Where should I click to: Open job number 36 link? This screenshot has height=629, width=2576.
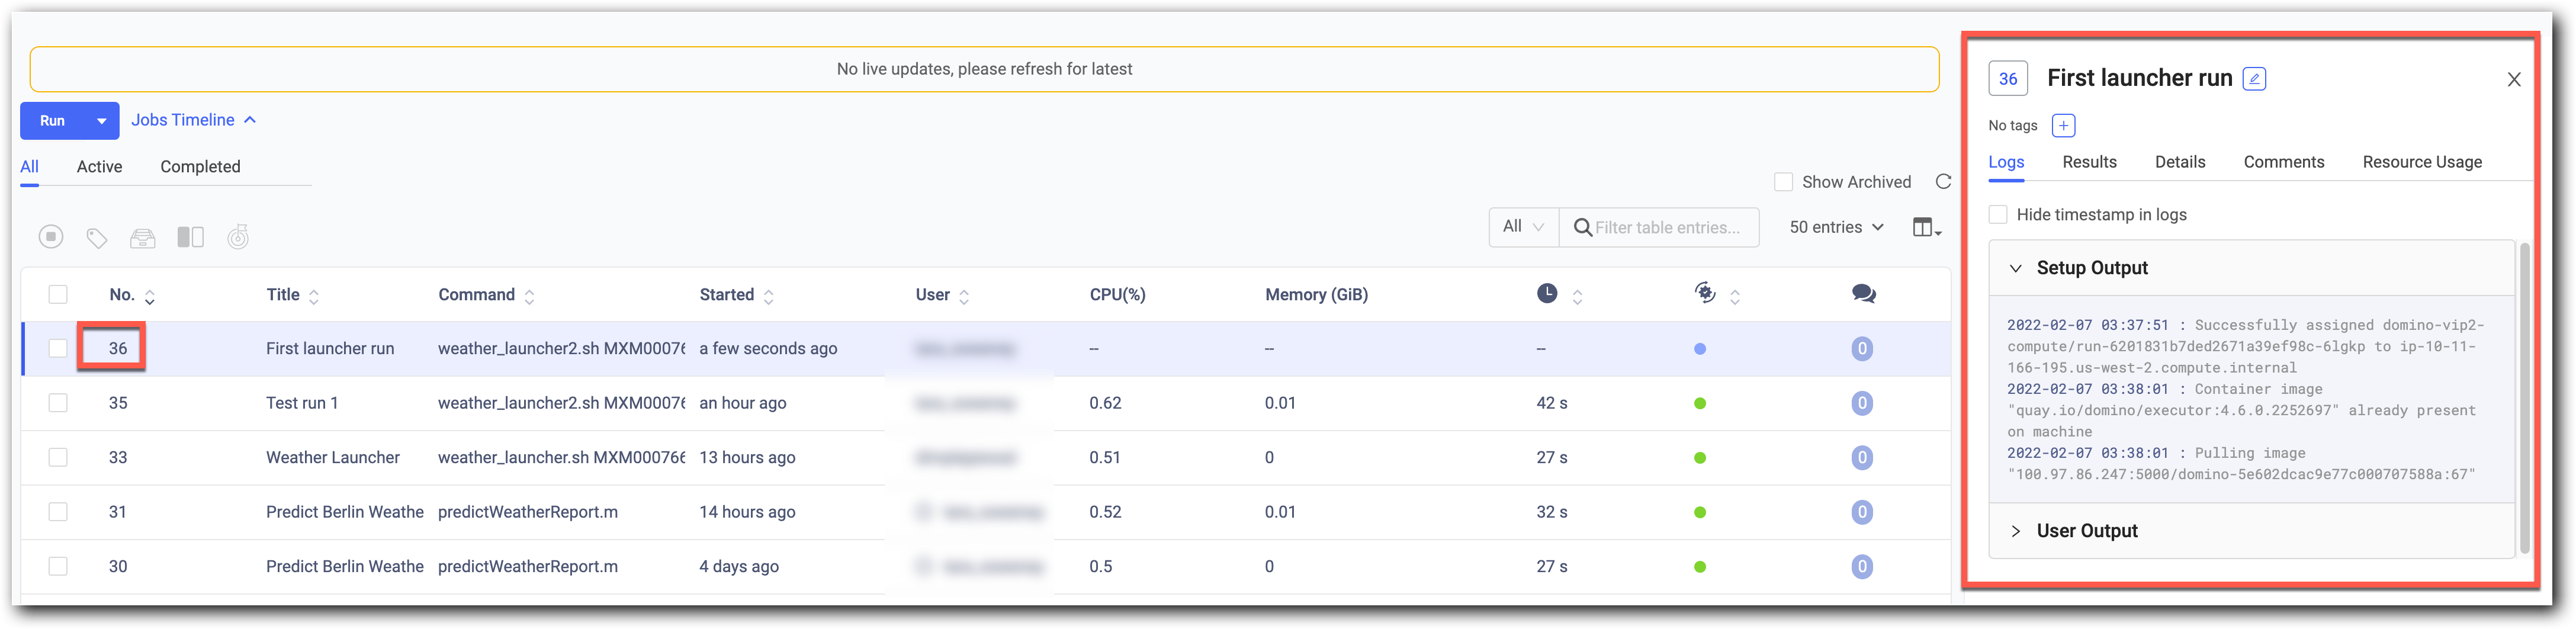coord(118,349)
